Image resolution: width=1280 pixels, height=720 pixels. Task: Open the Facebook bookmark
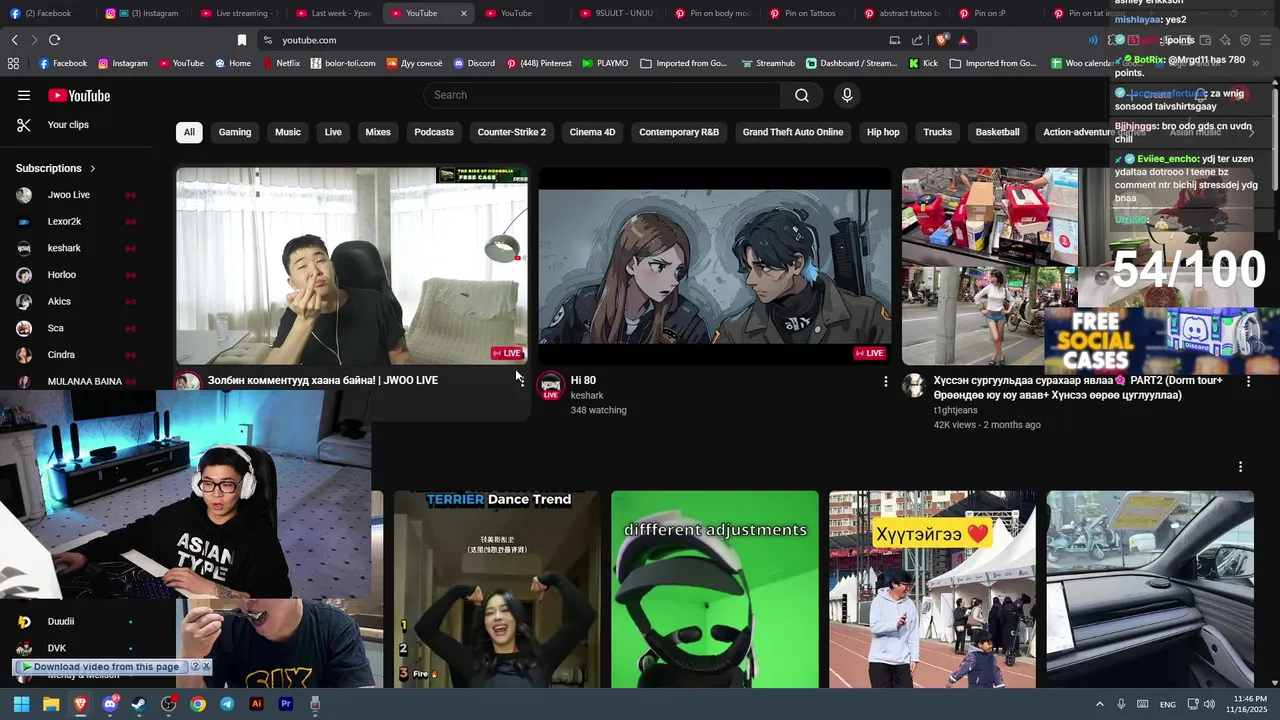click(x=63, y=63)
